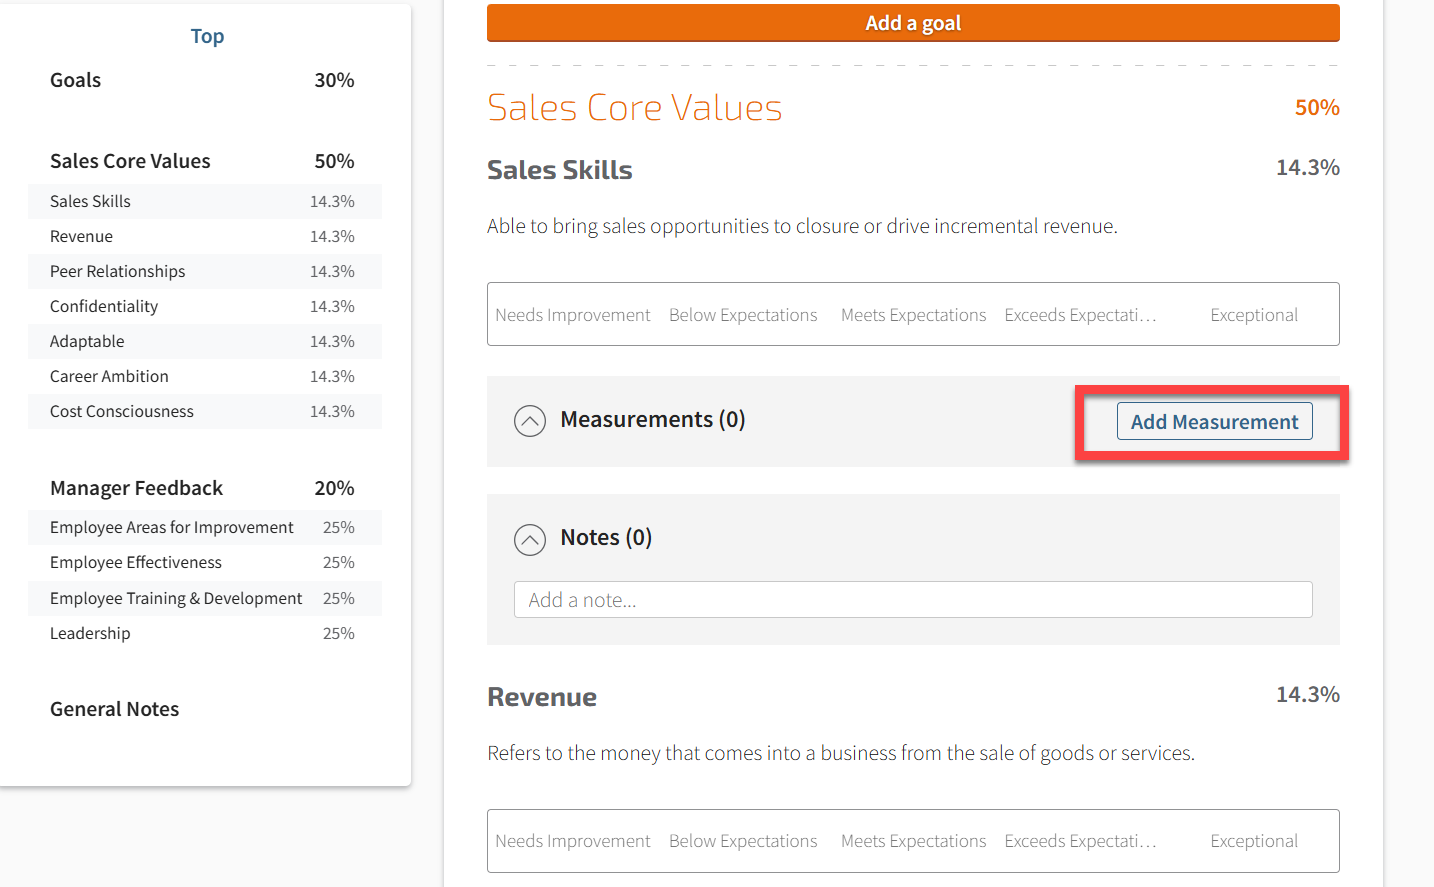The image size is (1434, 887).
Task: Rate Sales Skills as Needs Improvement
Action: (x=573, y=315)
